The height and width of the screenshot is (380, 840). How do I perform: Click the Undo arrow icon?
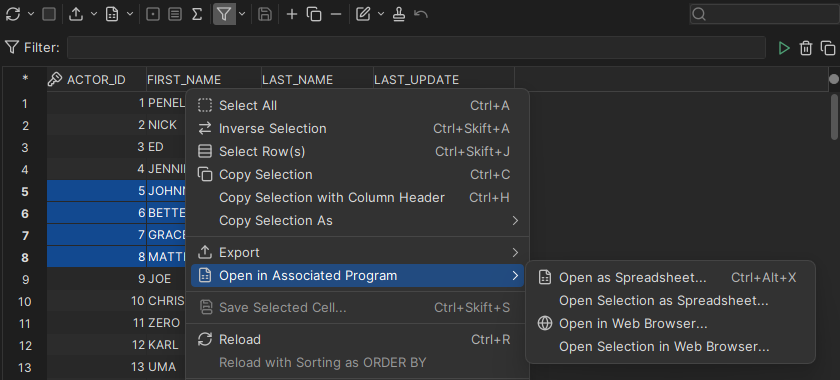click(x=421, y=14)
